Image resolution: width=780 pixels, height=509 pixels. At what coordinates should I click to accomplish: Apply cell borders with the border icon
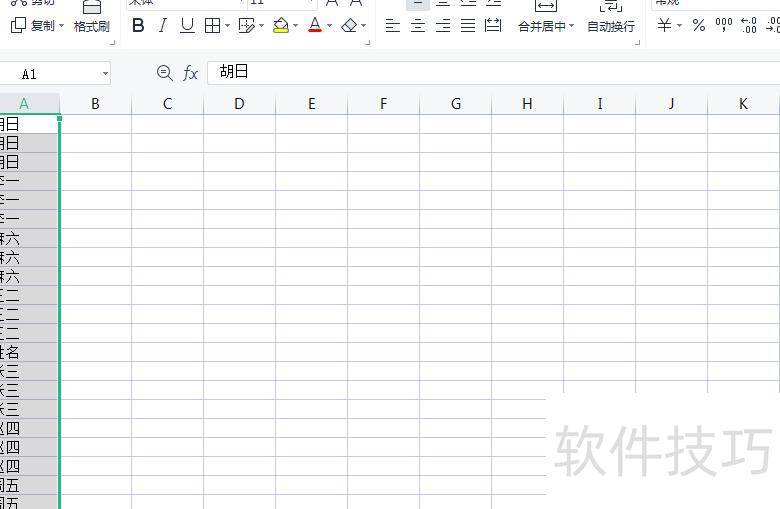coord(212,25)
